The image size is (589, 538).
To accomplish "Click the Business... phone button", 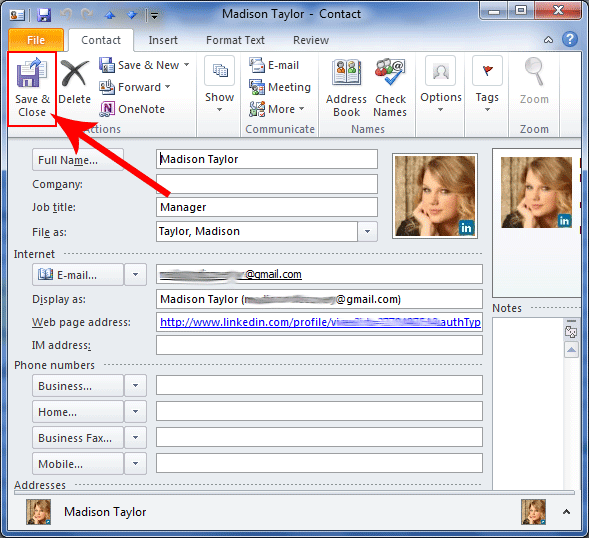I will coord(78,385).
